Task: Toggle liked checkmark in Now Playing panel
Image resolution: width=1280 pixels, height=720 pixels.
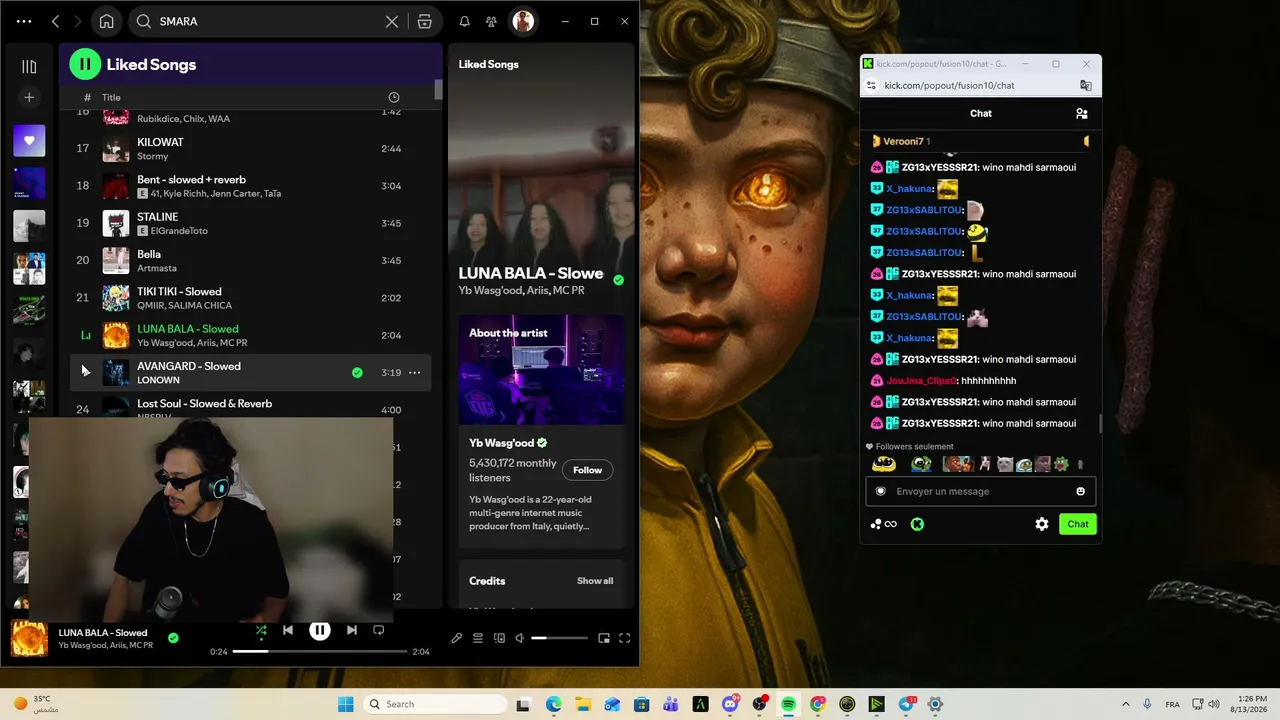Action: [x=618, y=280]
